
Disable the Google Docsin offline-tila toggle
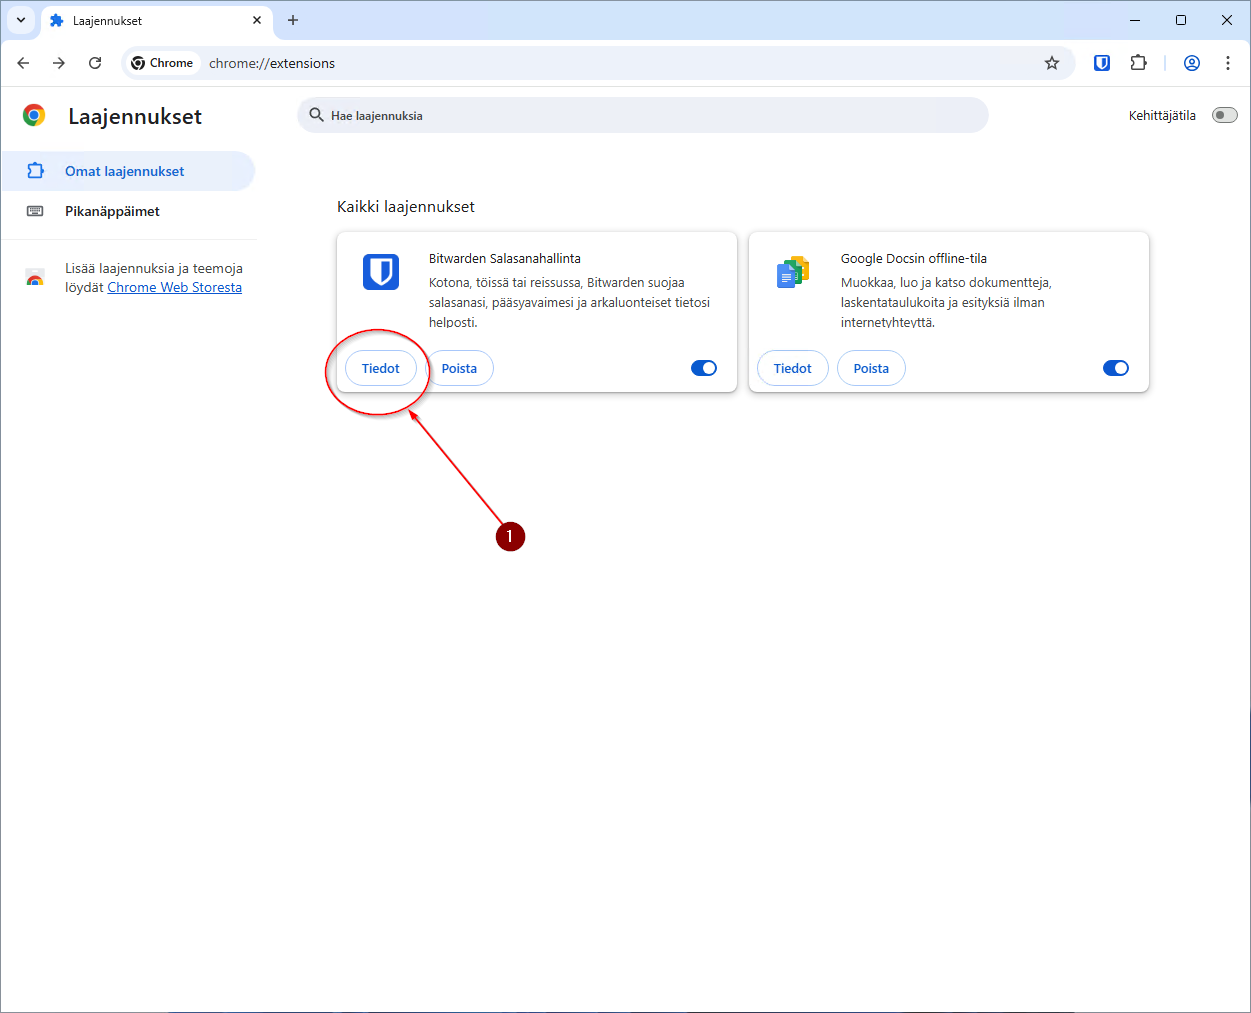click(x=1116, y=368)
